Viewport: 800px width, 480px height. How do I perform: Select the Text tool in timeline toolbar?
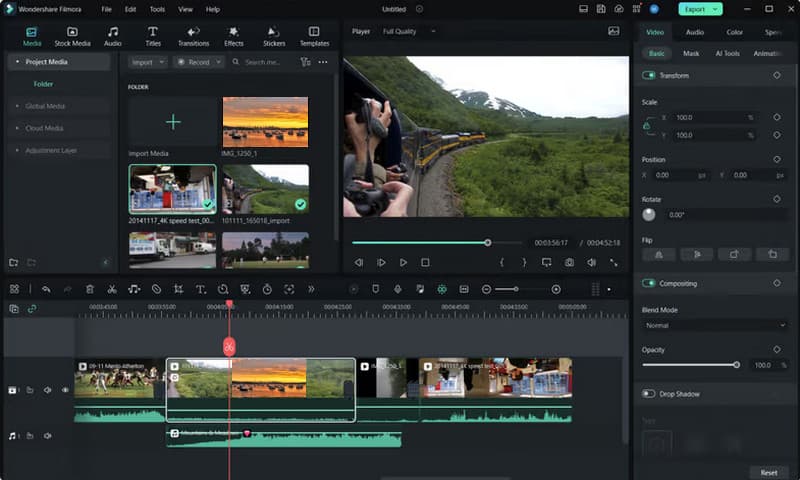click(200, 289)
